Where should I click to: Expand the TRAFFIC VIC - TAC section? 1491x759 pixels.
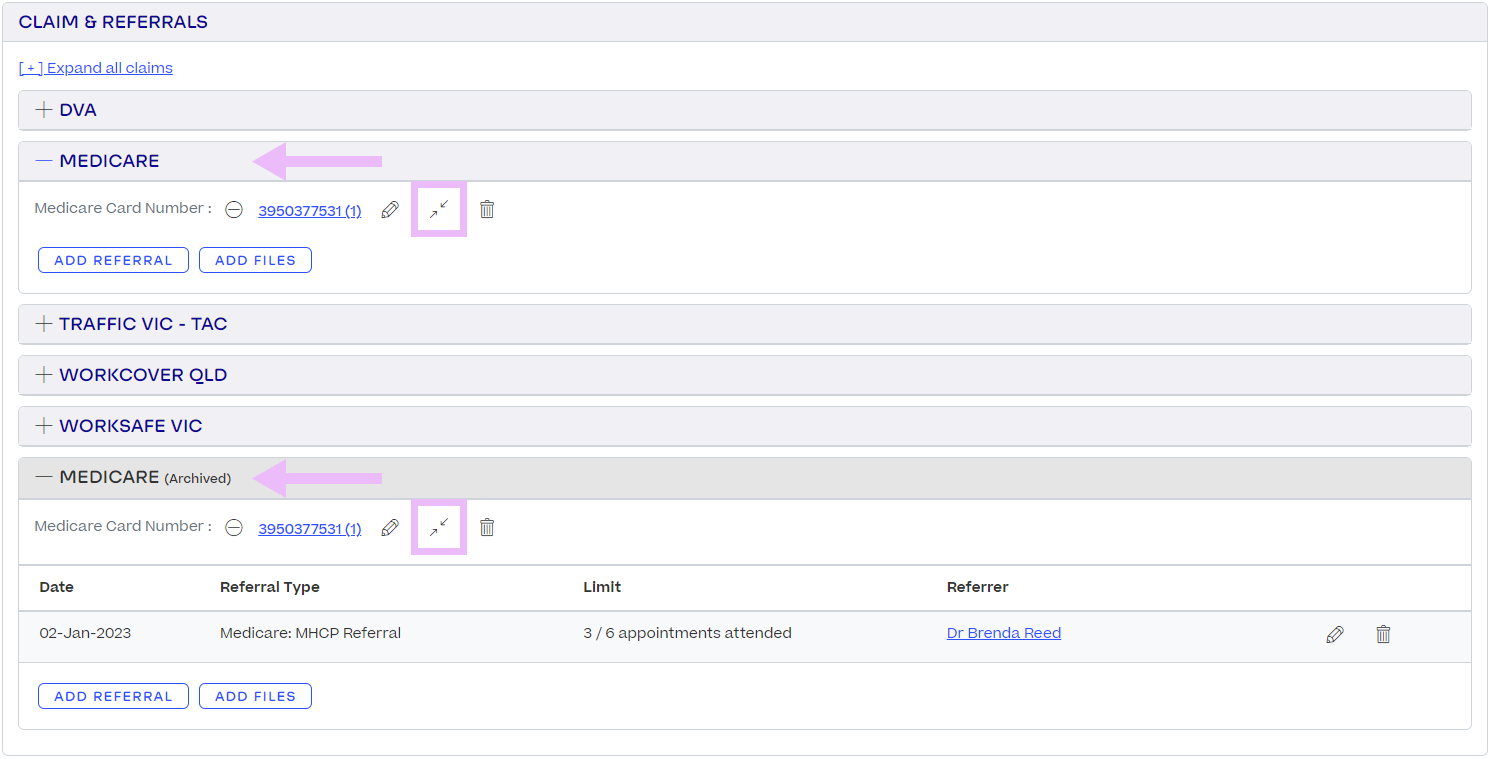43,323
